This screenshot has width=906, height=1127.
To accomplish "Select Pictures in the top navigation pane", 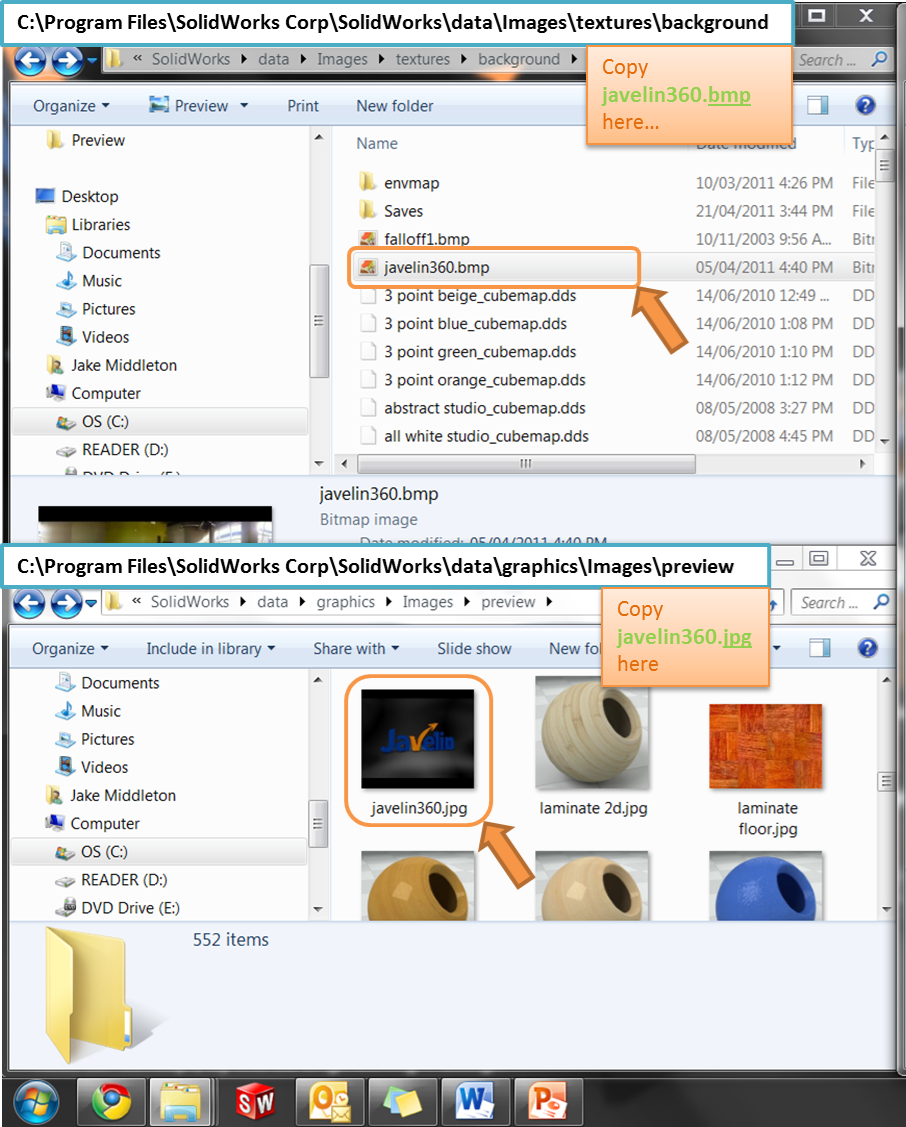I will [96, 308].
